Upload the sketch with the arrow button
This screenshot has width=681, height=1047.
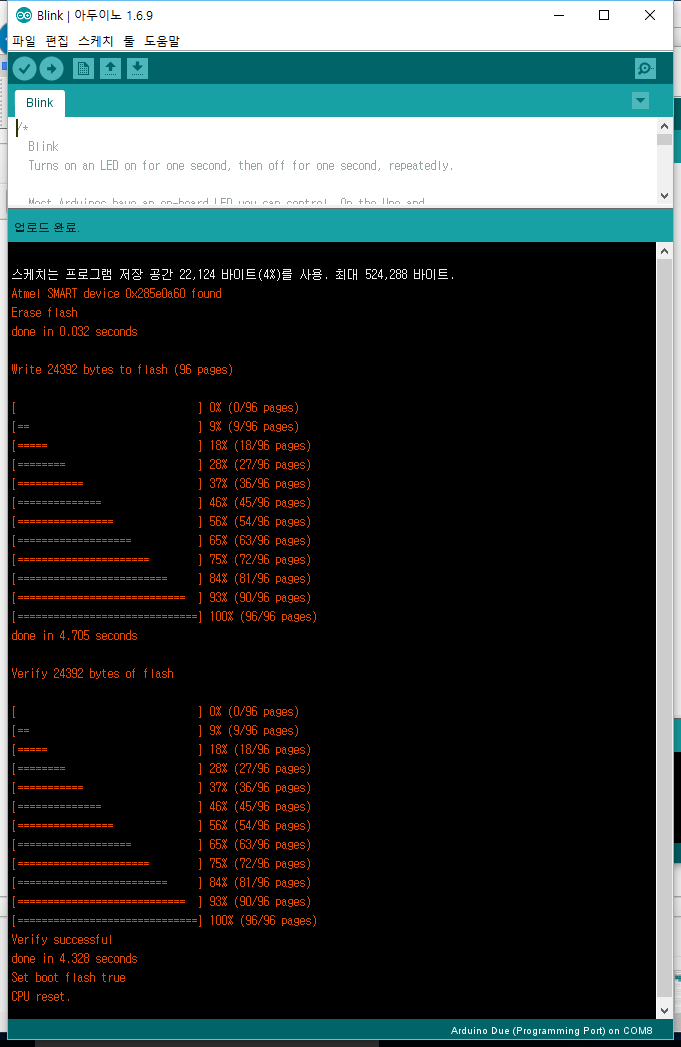[x=51, y=68]
